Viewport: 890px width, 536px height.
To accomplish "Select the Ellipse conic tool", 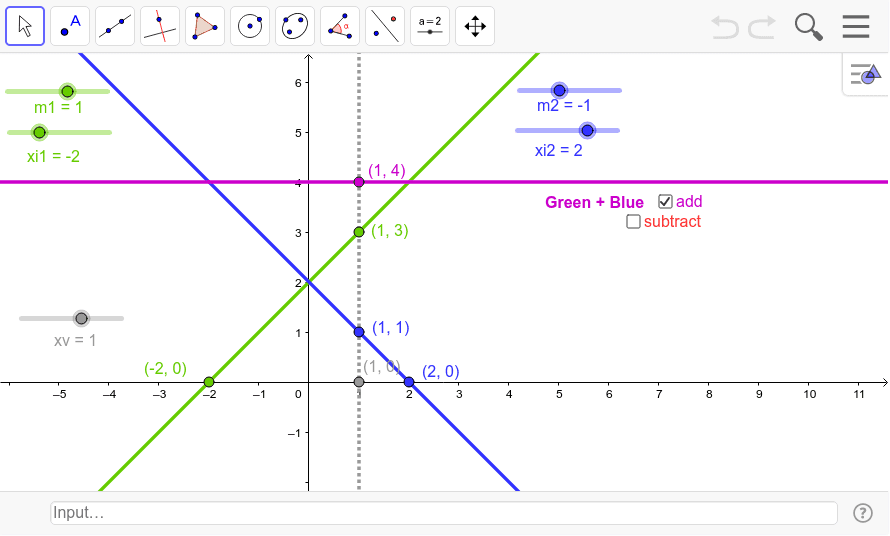I will pyautogui.click(x=295, y=26).
